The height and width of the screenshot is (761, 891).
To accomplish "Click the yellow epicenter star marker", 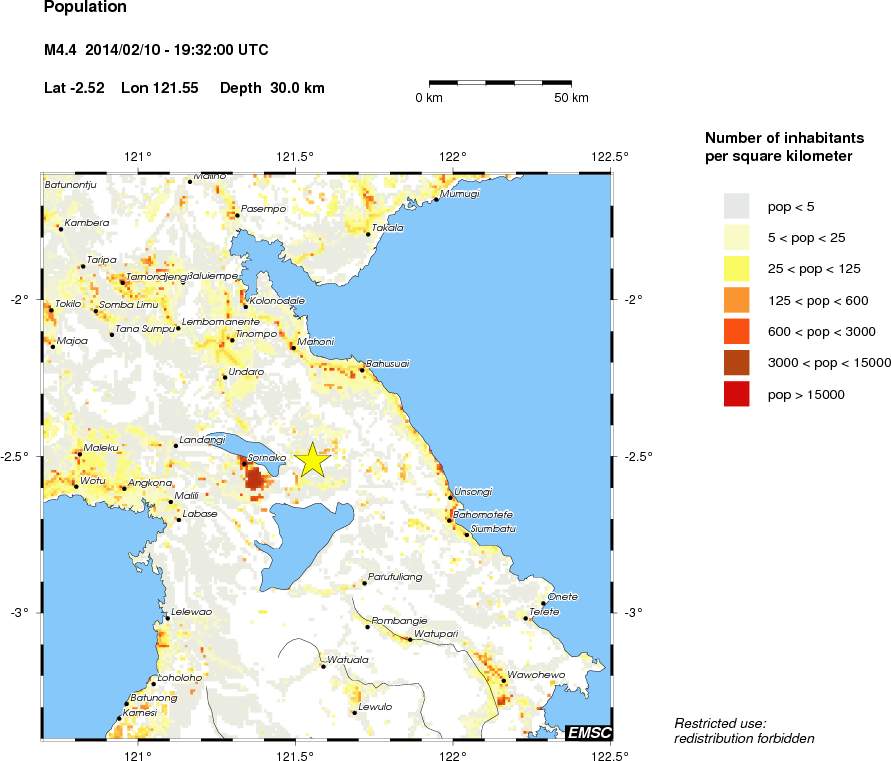I will pos(312,460).
